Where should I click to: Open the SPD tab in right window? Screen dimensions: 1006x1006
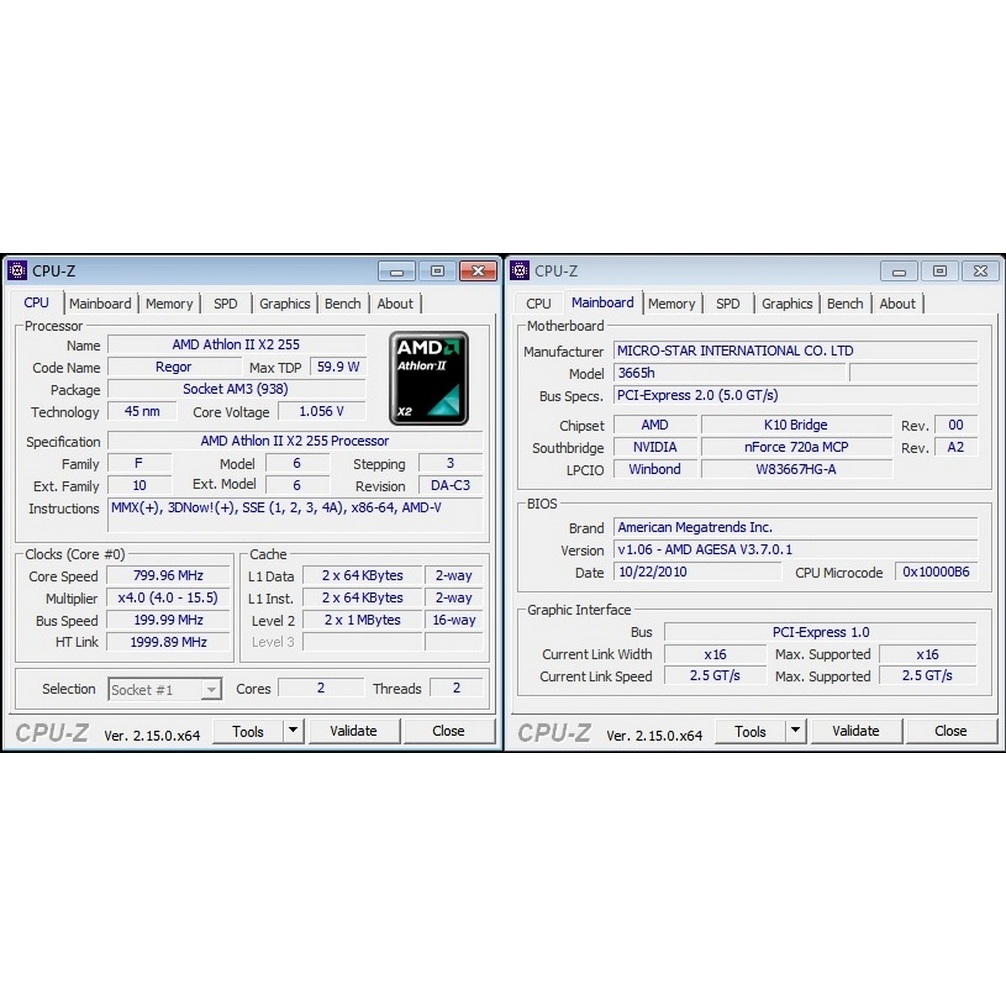(728, 304)
